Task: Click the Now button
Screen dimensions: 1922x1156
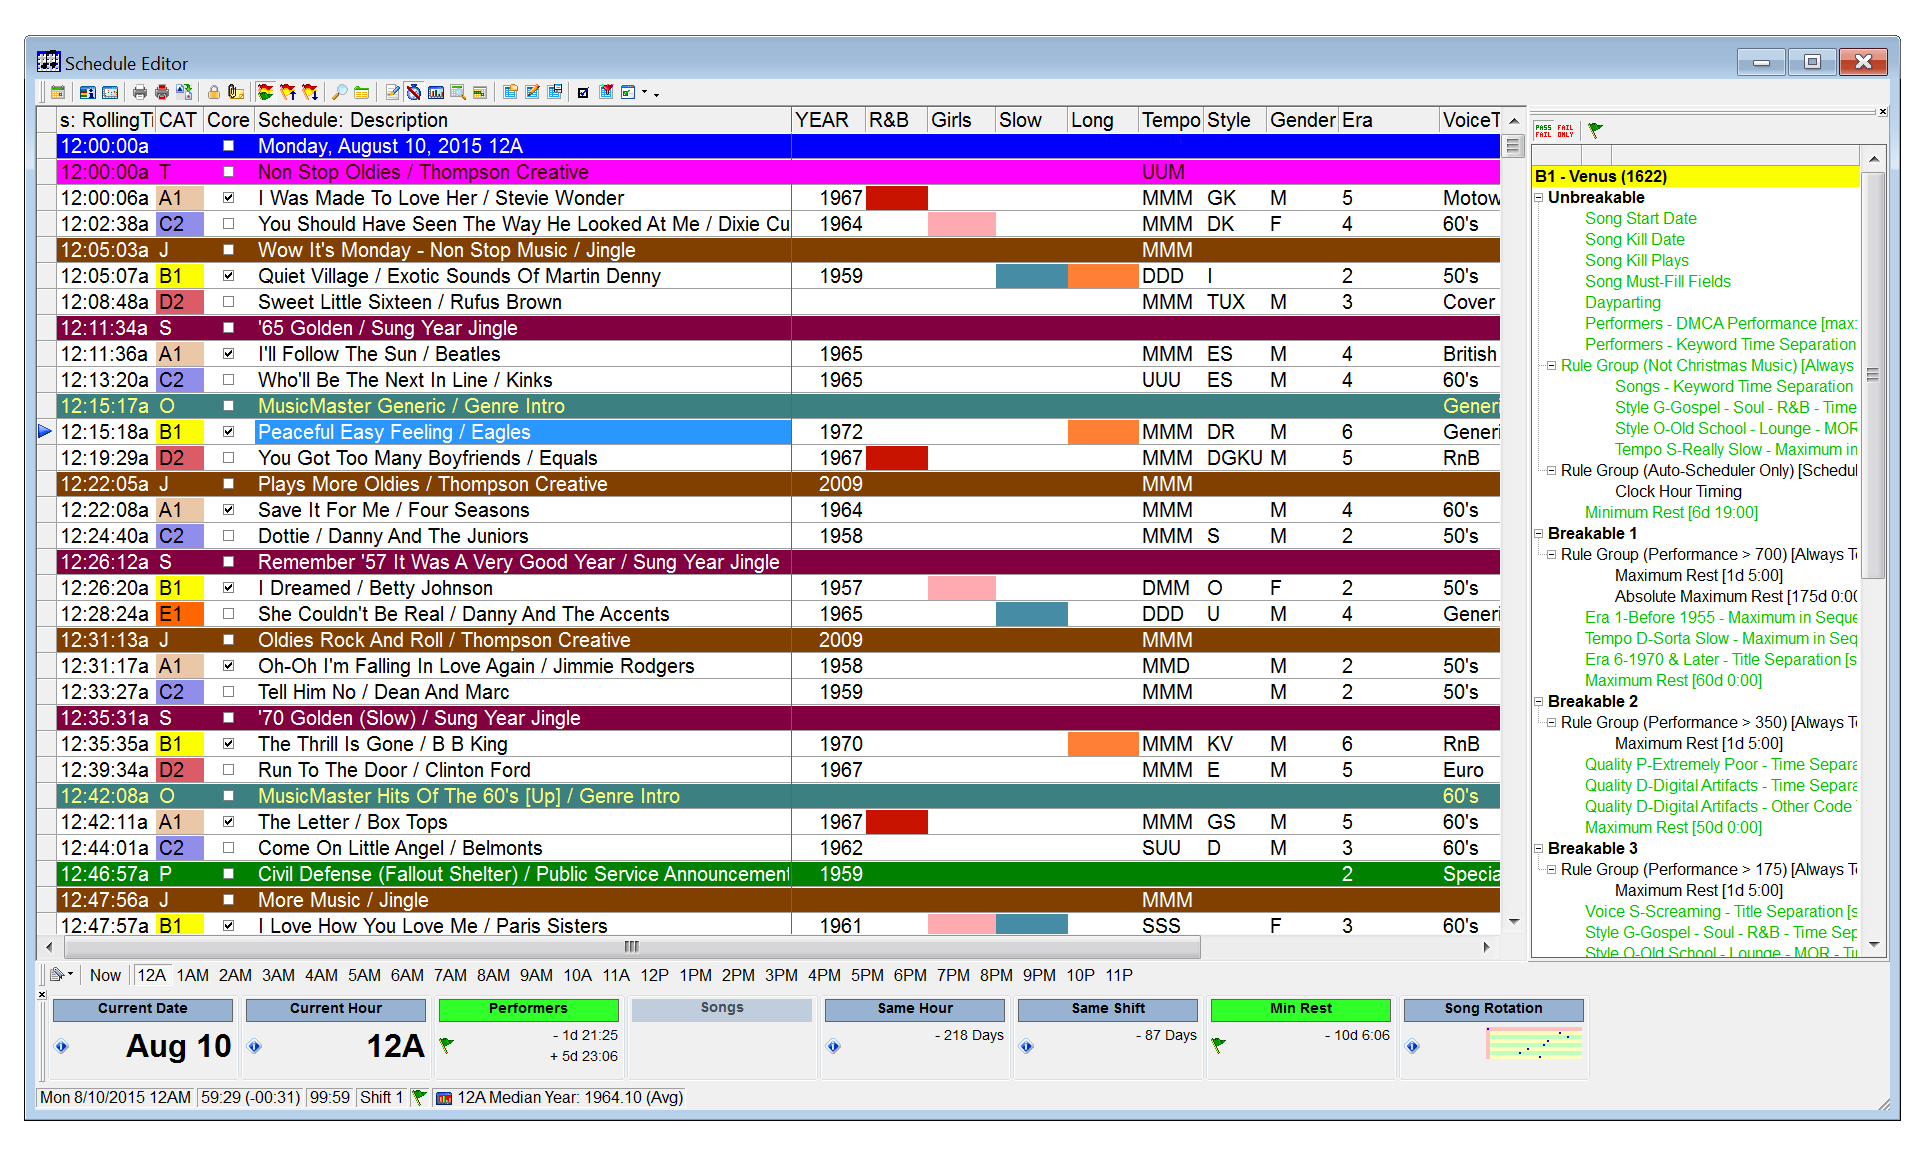Action: 105,975
